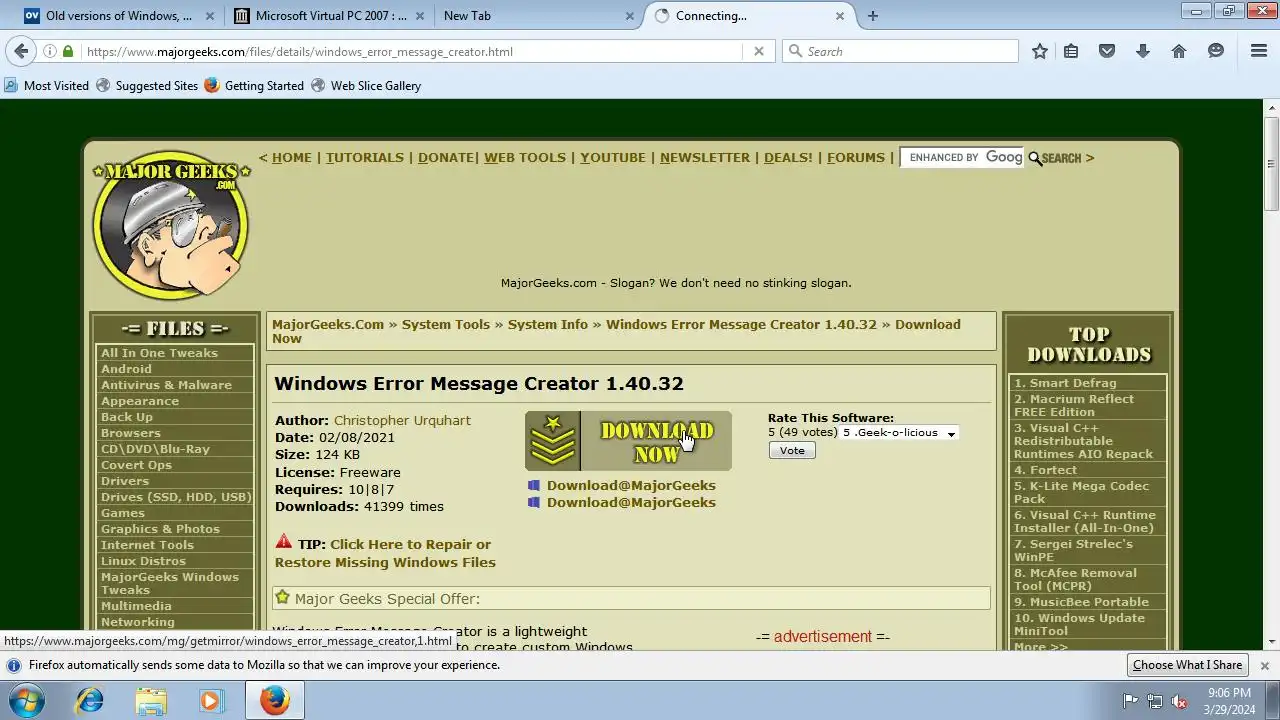Open HOME in site navigation
This screenshot has width=1280, height=720.
tap(292, 157)
